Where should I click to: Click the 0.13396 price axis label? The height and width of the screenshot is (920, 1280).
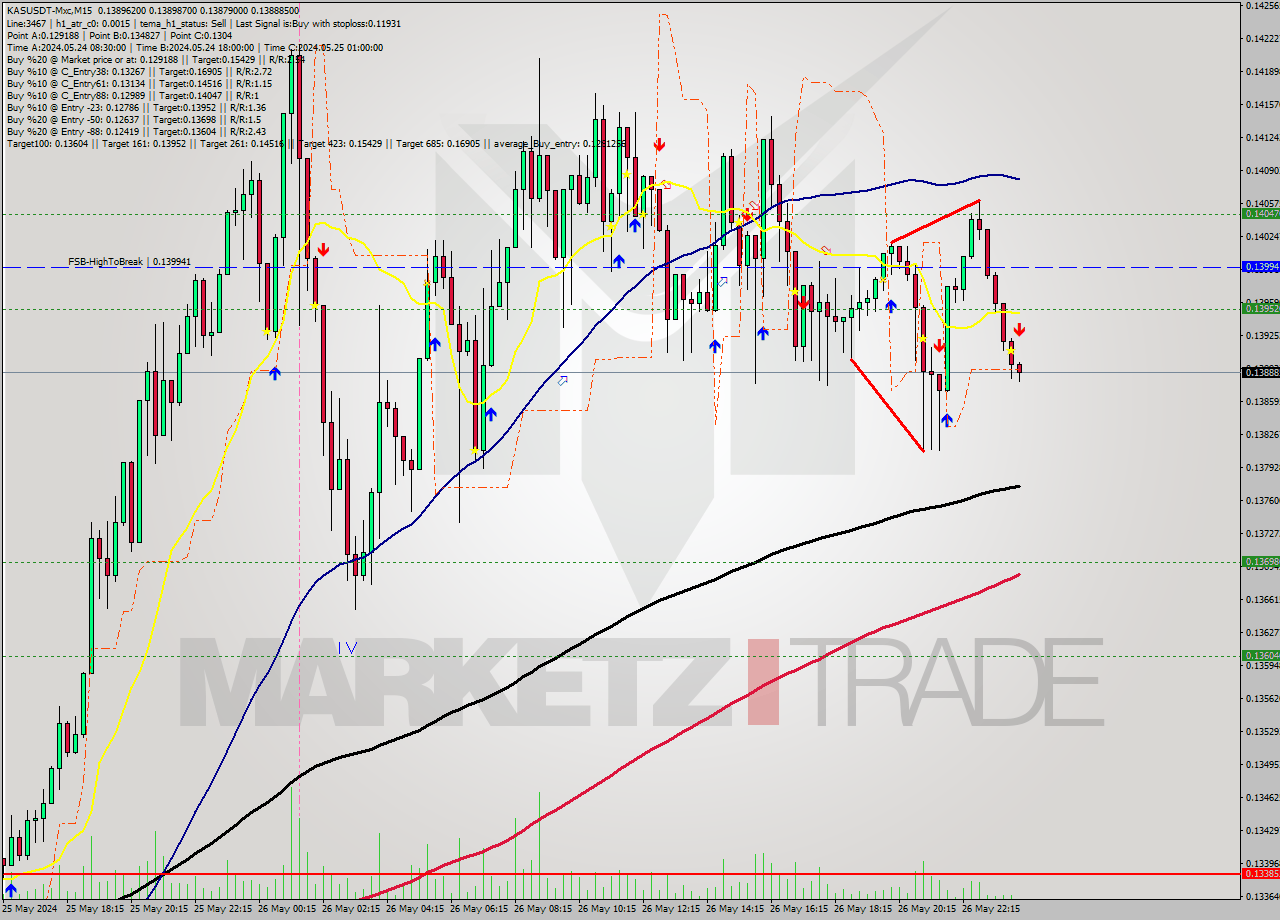(1262, 864)
